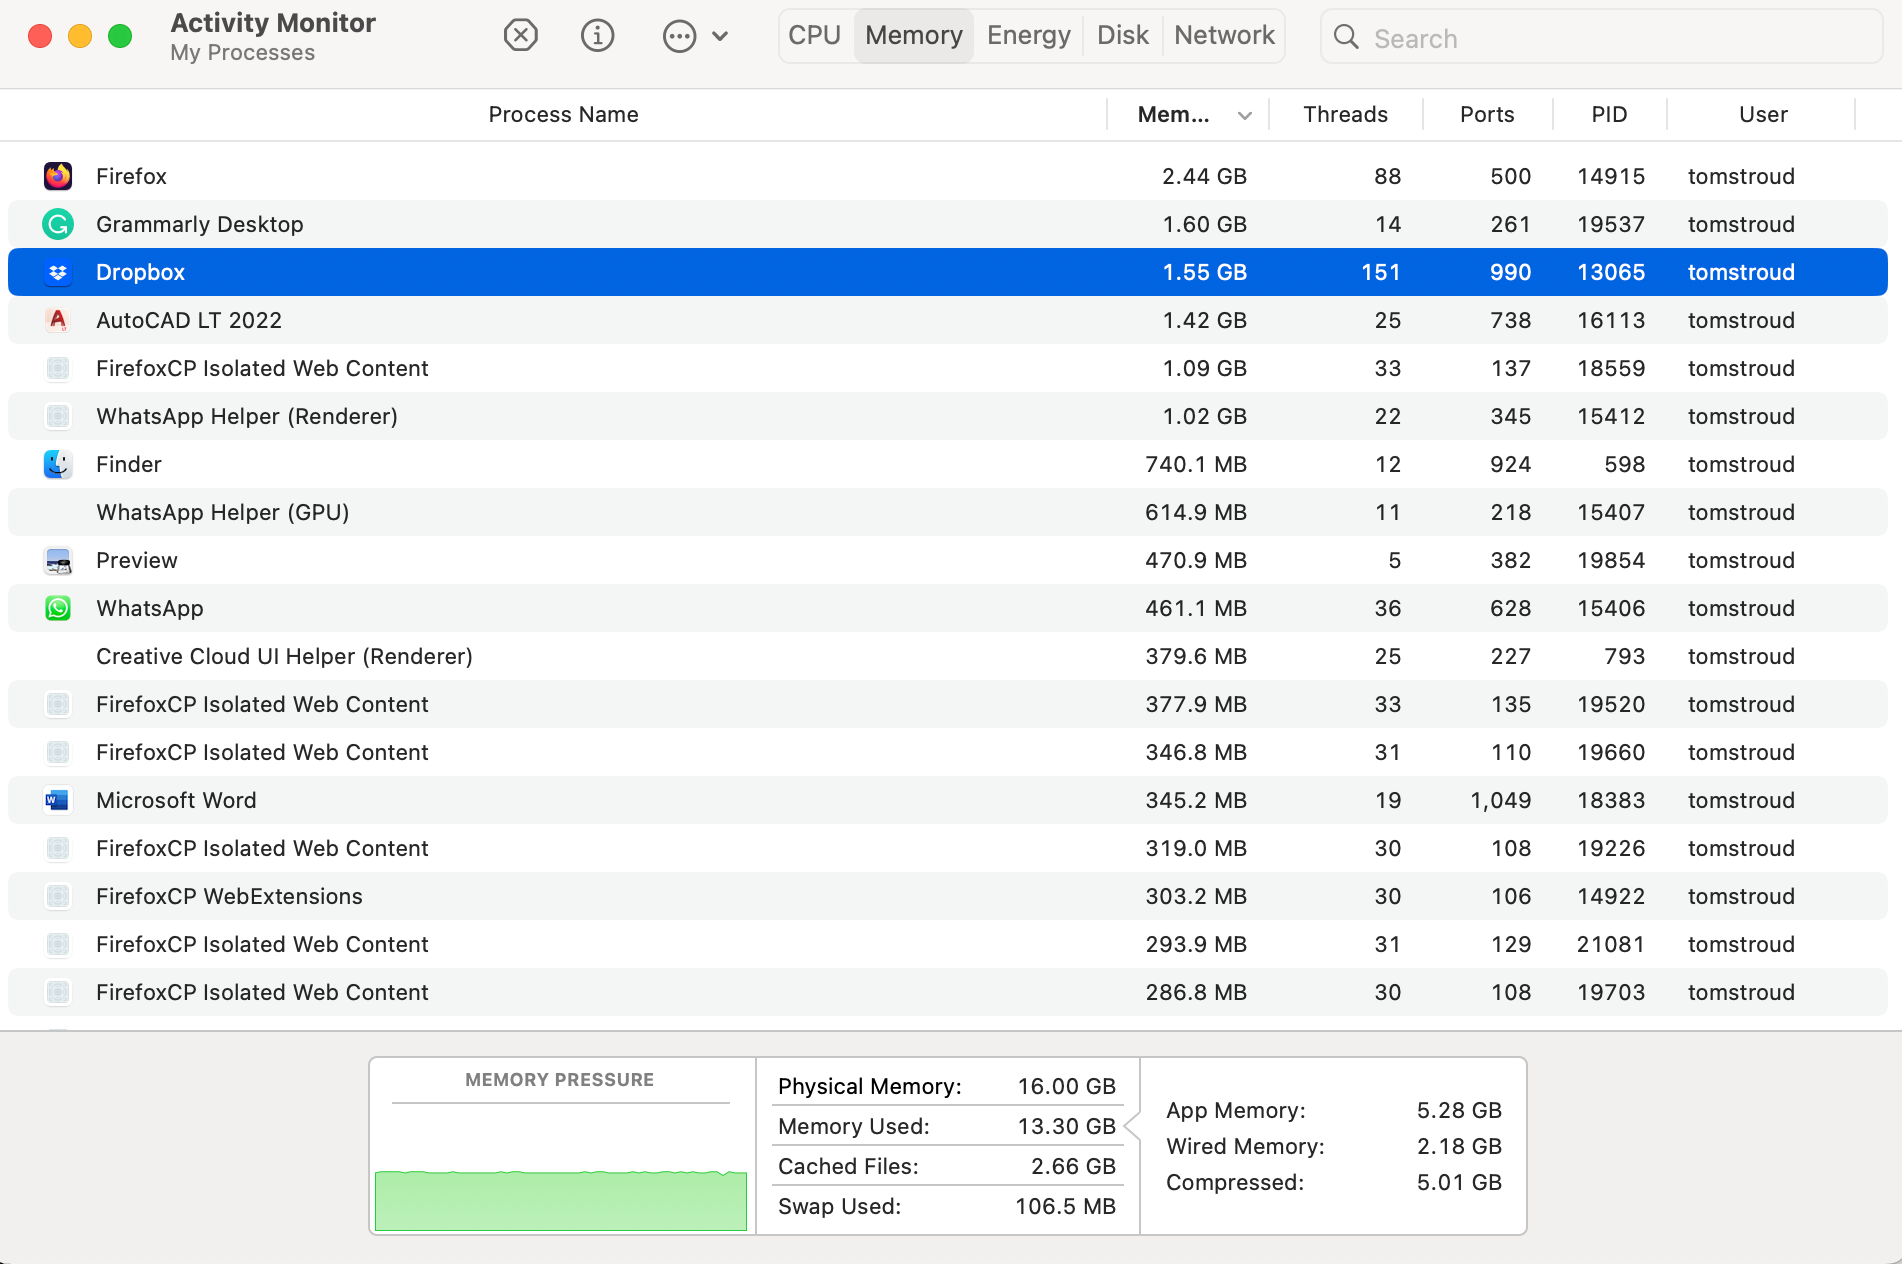Select the FirefoxCP WebExtensions row
This screenshot has width=1902, height=1264.
coord(948,896)
